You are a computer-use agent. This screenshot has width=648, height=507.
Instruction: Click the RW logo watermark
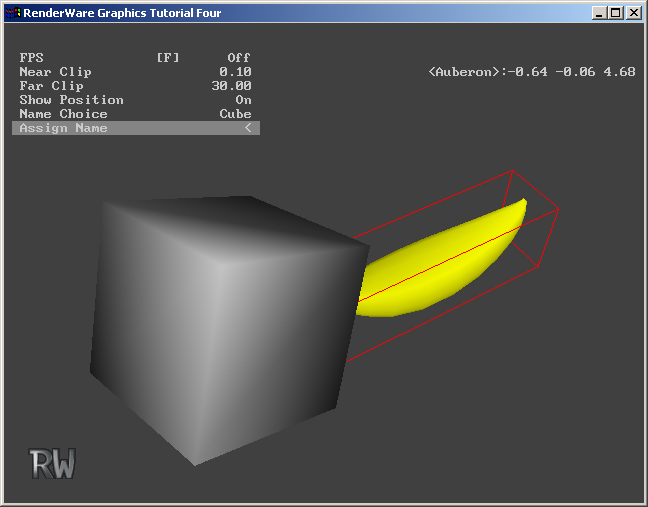pyautogui.click(x=53, y=463)
